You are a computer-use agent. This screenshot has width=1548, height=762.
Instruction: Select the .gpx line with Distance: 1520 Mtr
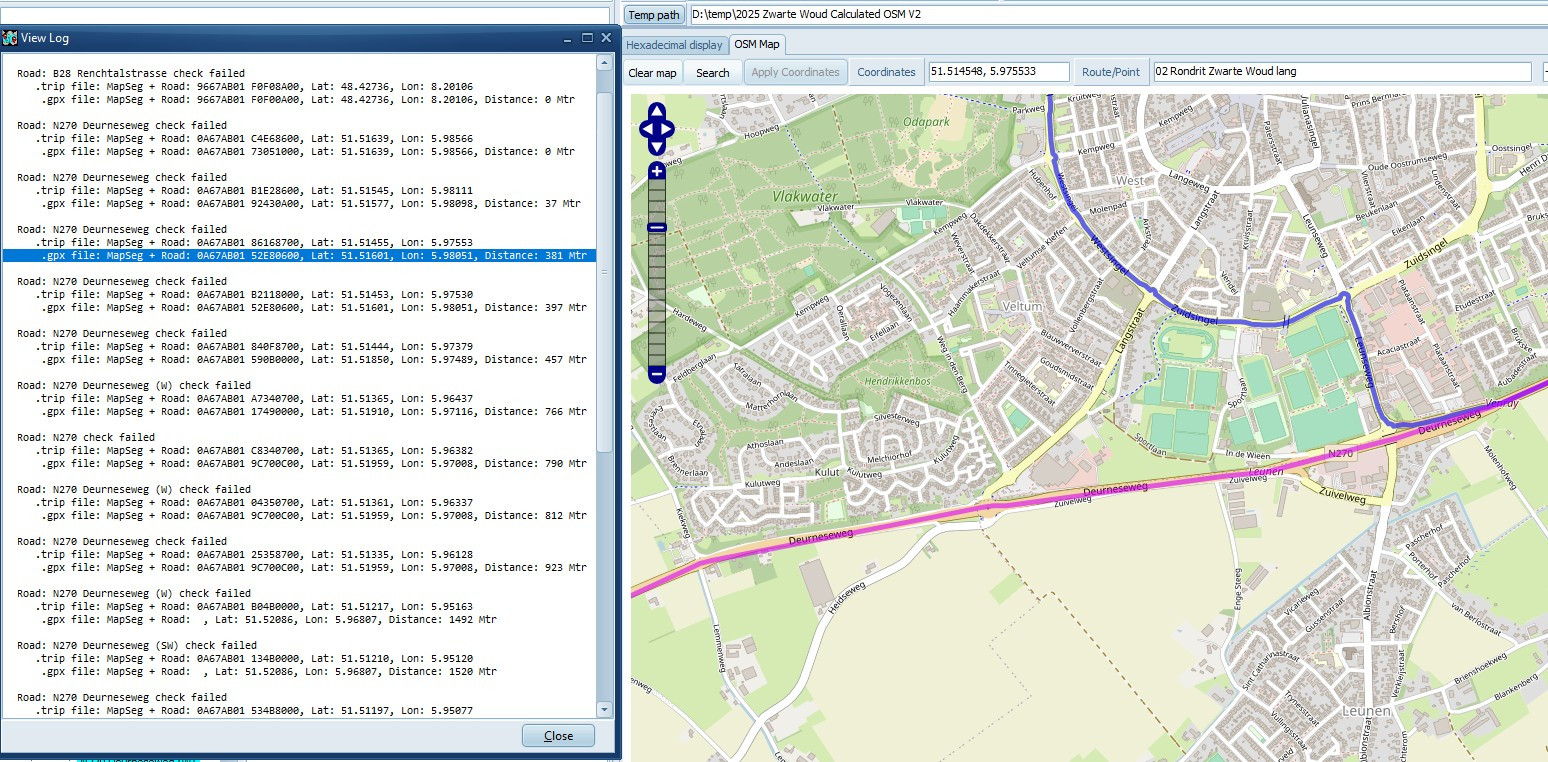click(x=269, y=672)
